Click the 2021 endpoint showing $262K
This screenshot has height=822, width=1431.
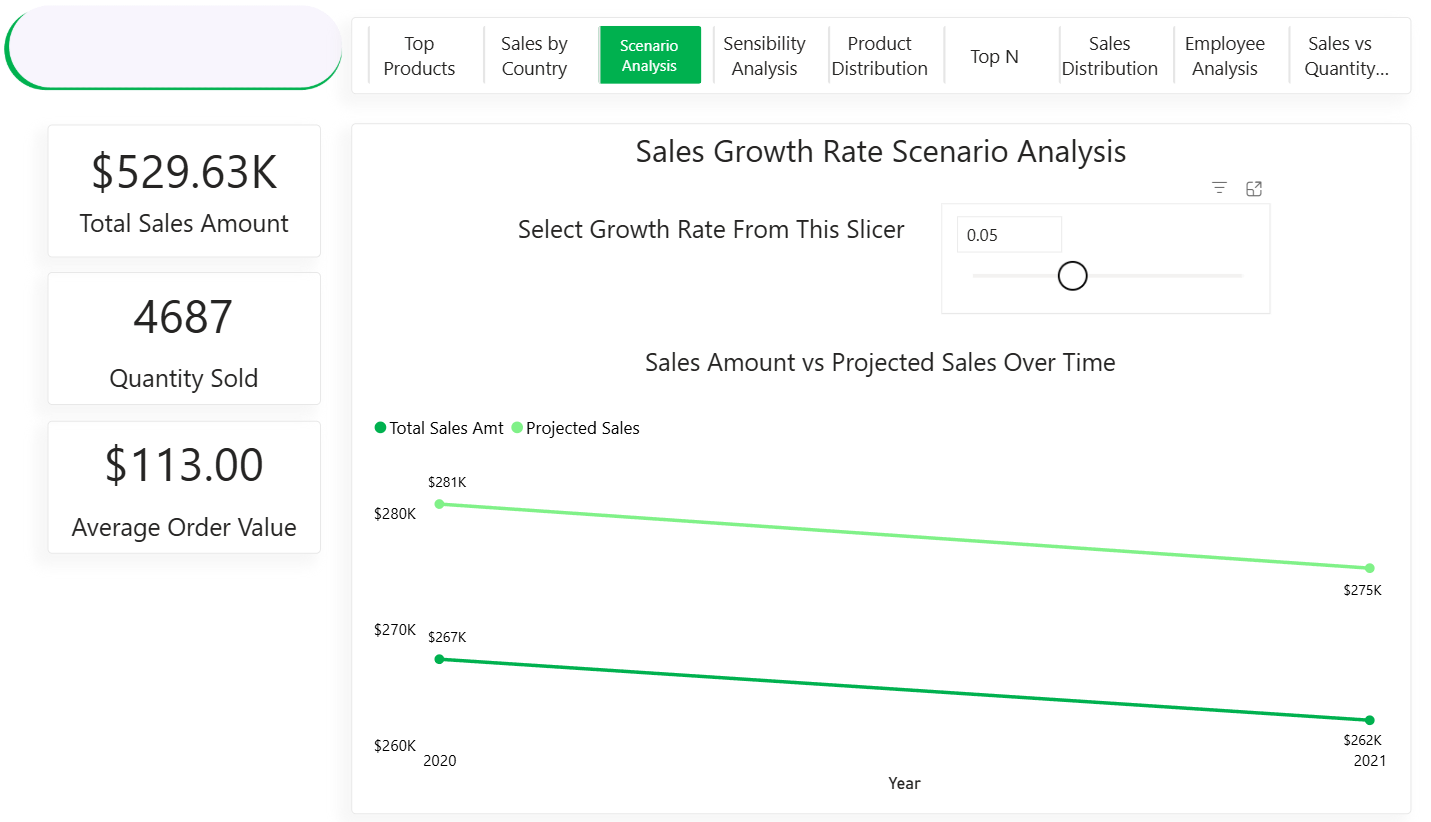pyautogui.click(x=1368, y=719)
